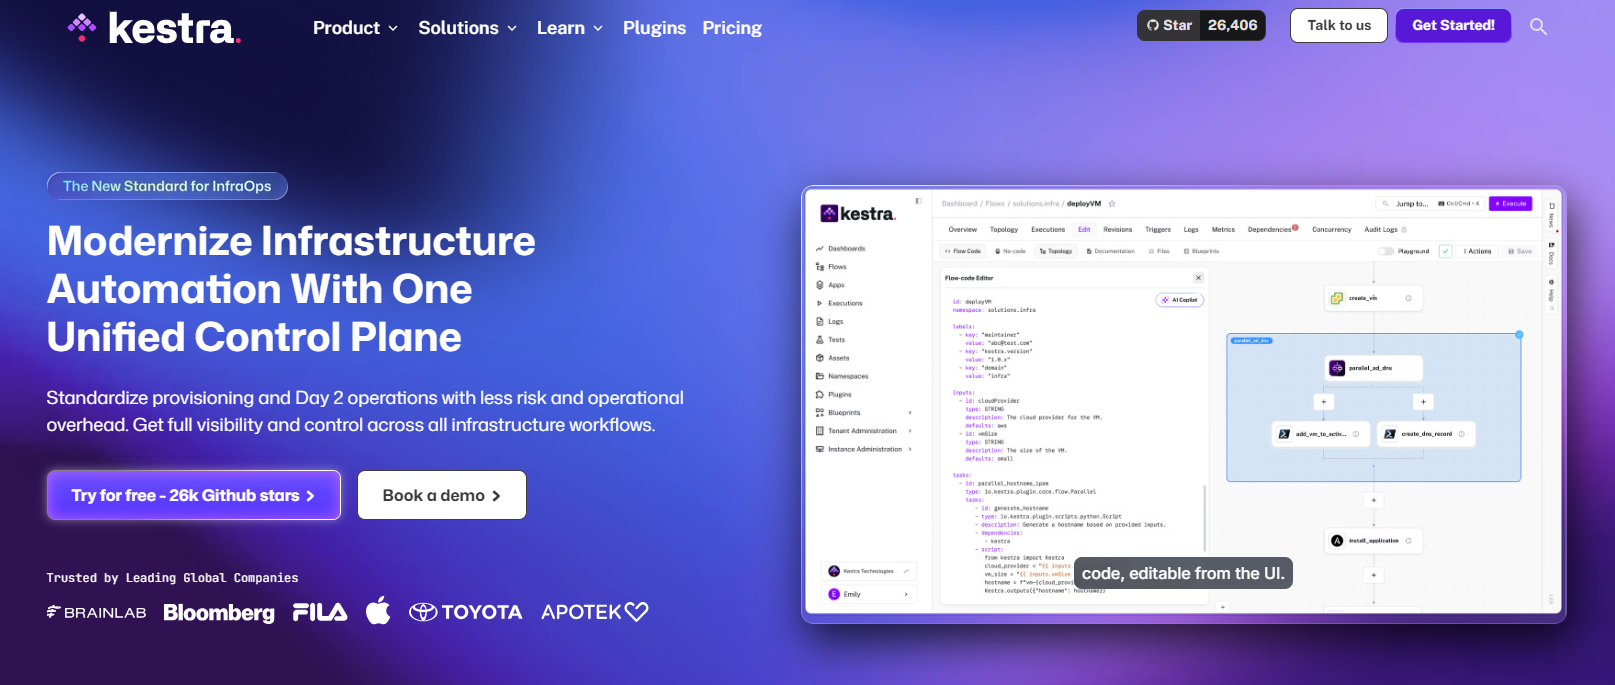Click the purple Execute button
Viewport: 1615px width, 685px height.
pos(1510,203)
